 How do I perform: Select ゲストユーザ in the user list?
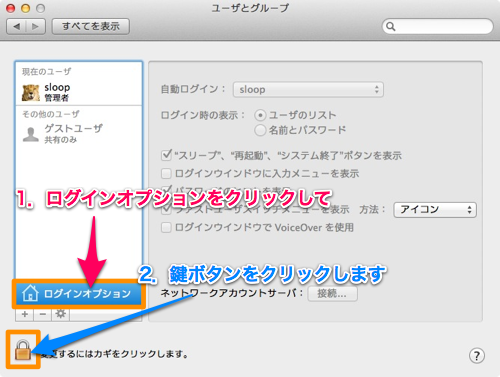[79, 134]
